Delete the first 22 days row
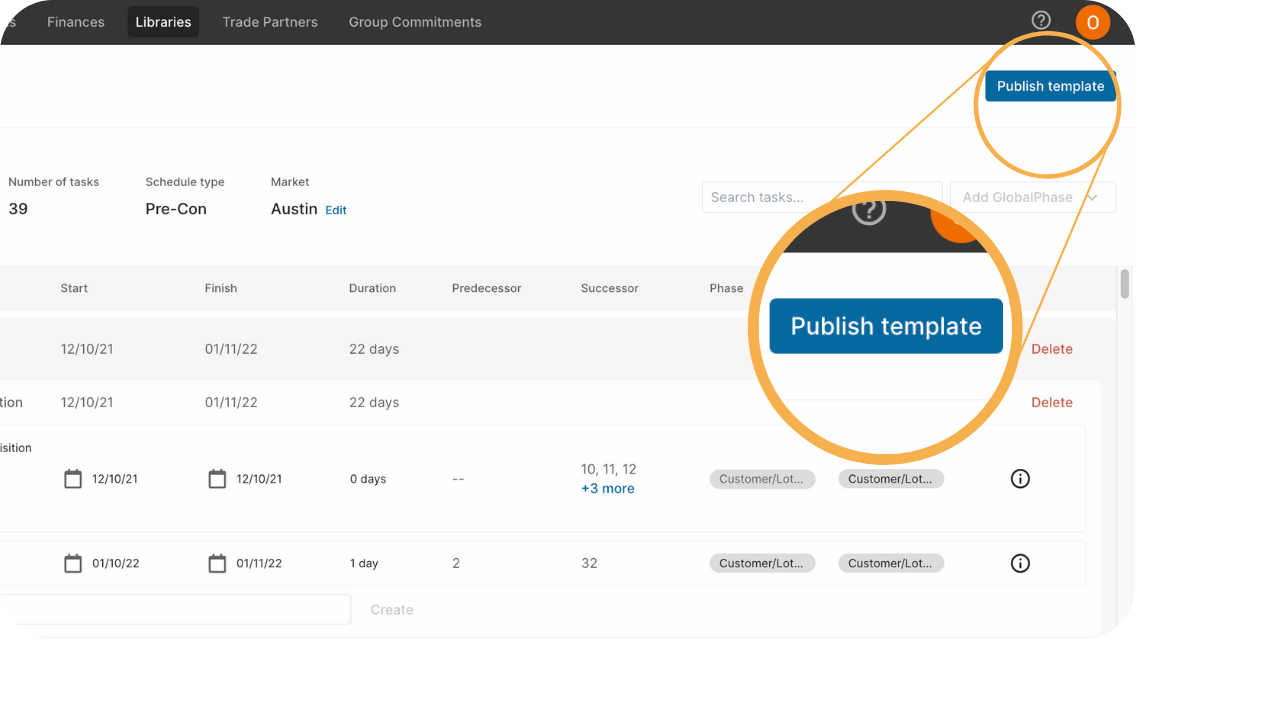 point(1052,349)
